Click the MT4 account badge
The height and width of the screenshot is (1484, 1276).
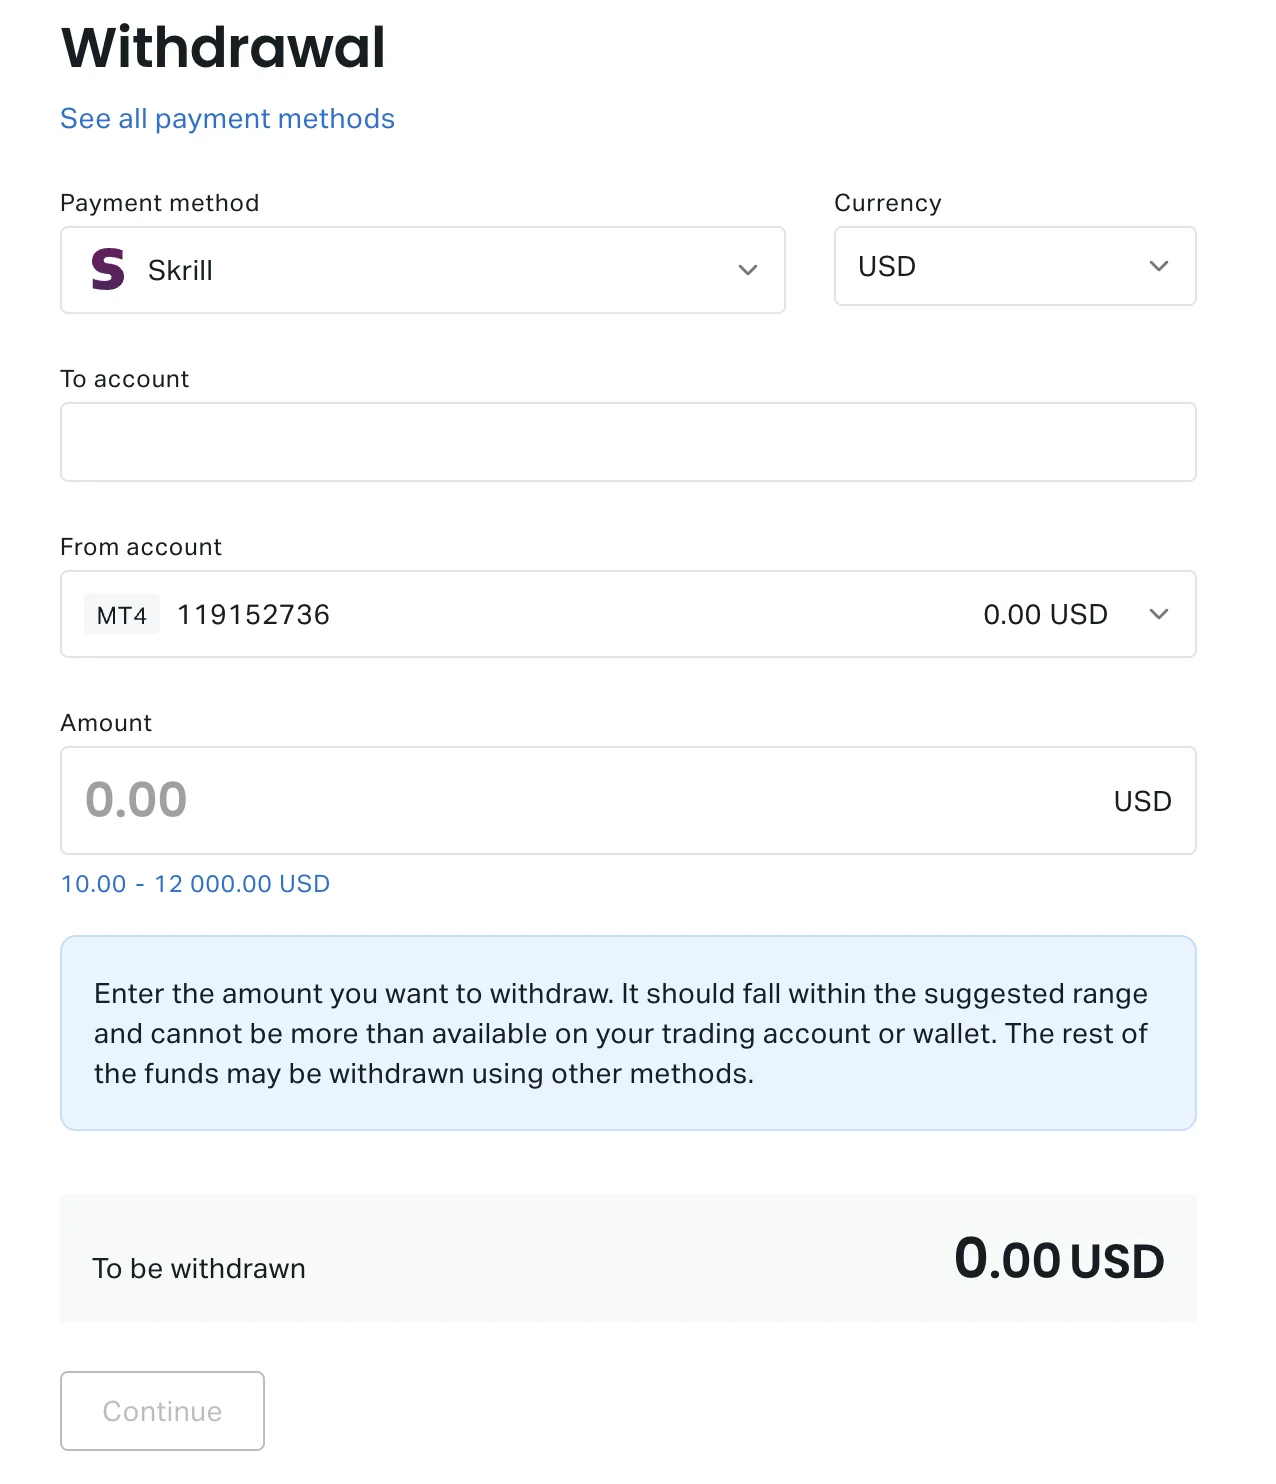[120, 614]
